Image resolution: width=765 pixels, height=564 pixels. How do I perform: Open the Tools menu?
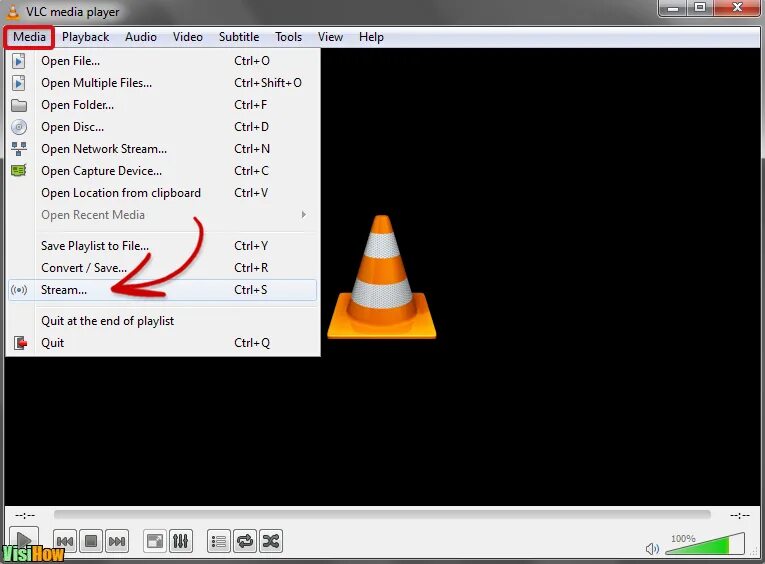(288, 37)
